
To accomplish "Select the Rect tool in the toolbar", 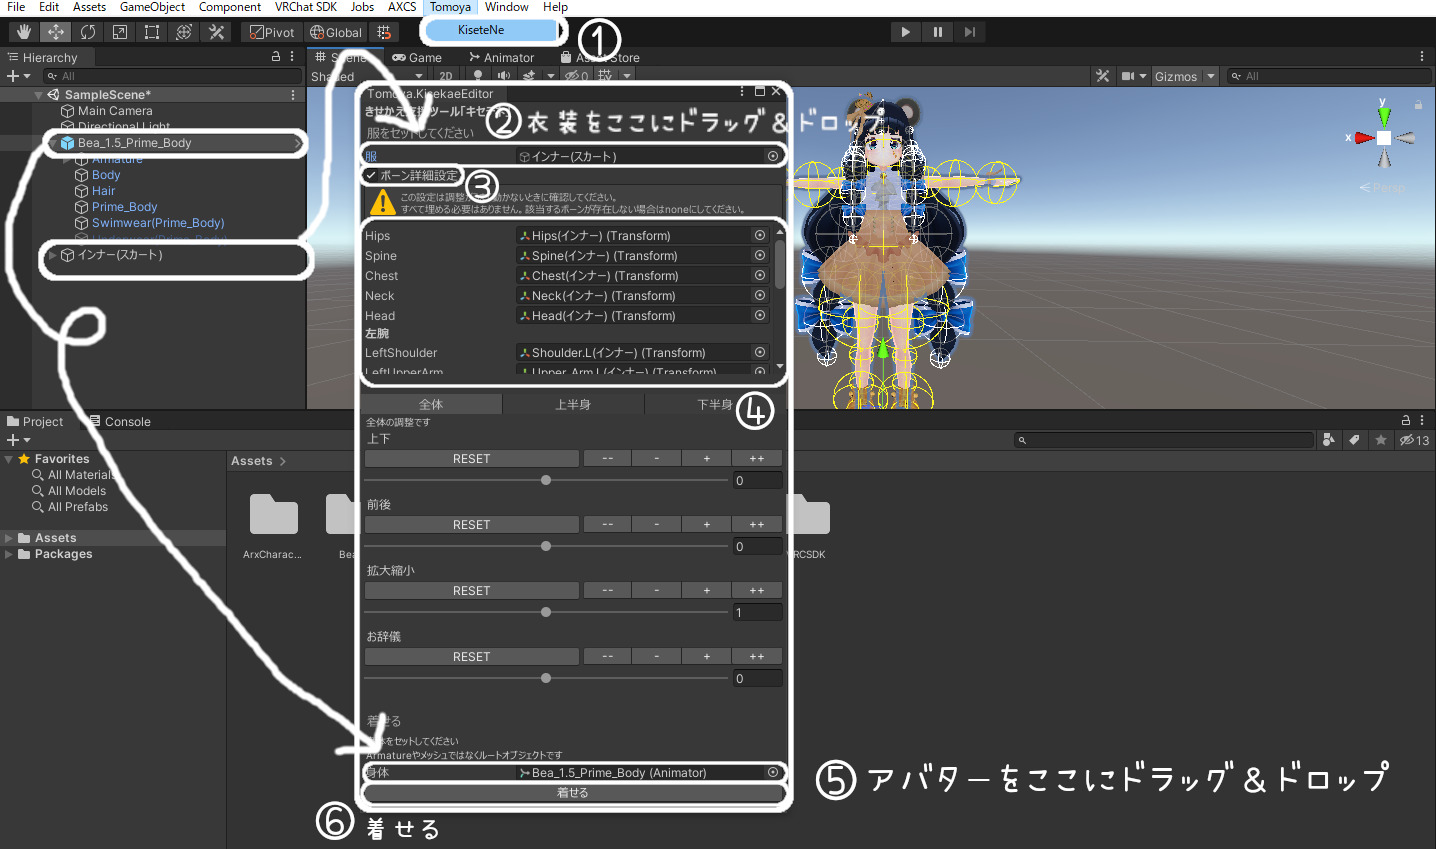I will pos(152,32).
